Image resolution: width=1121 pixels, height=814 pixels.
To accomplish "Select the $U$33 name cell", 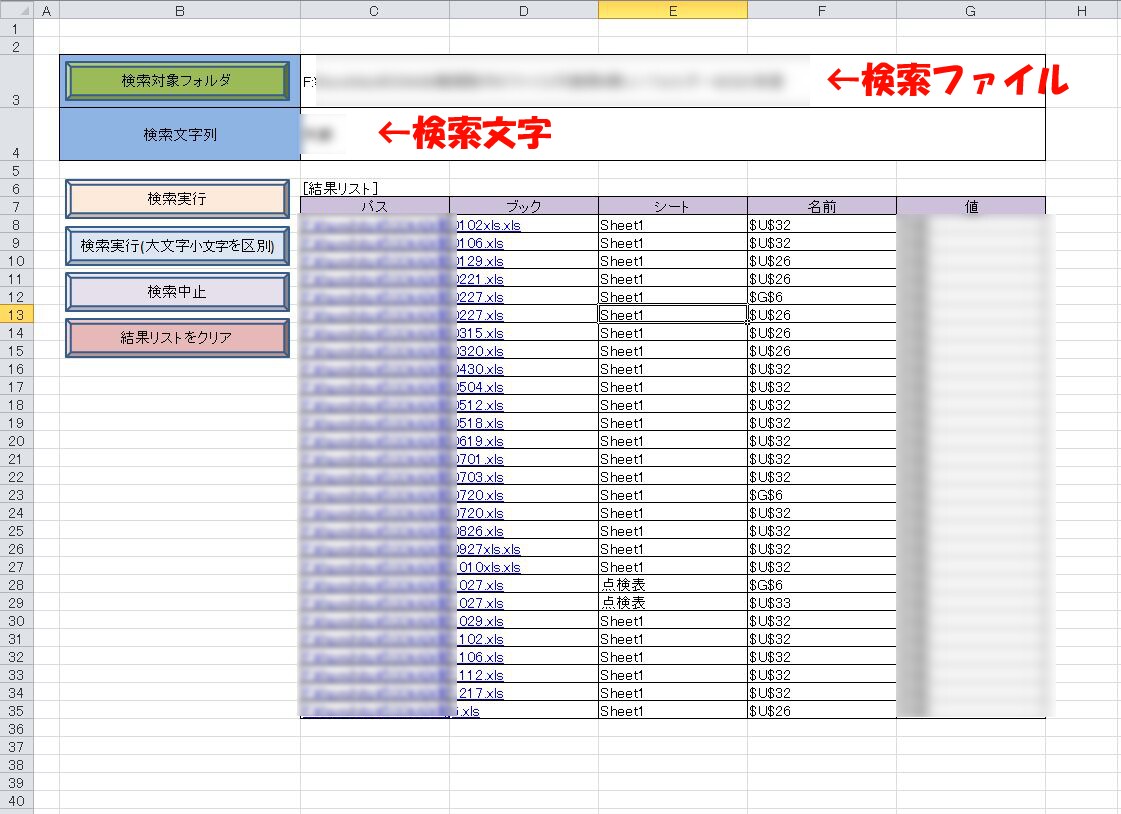I will coord(821,602).
